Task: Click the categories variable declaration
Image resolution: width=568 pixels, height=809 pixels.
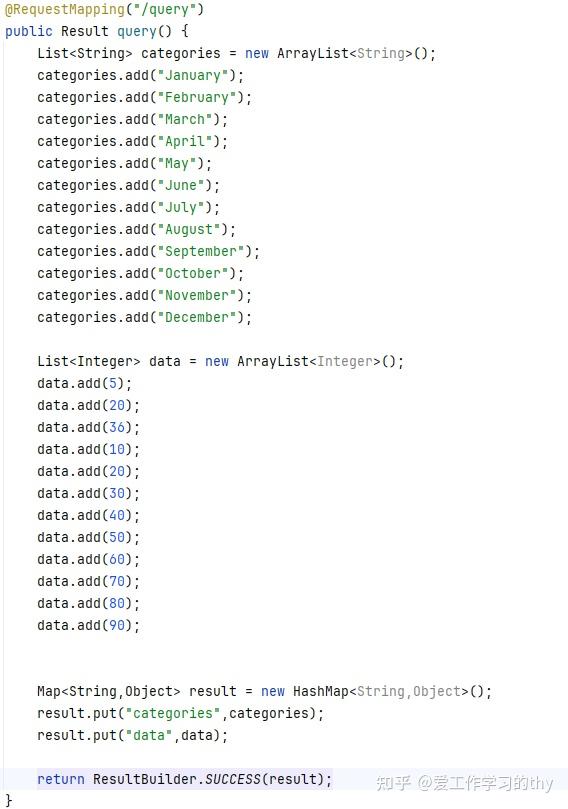Action: pos(181,53)
